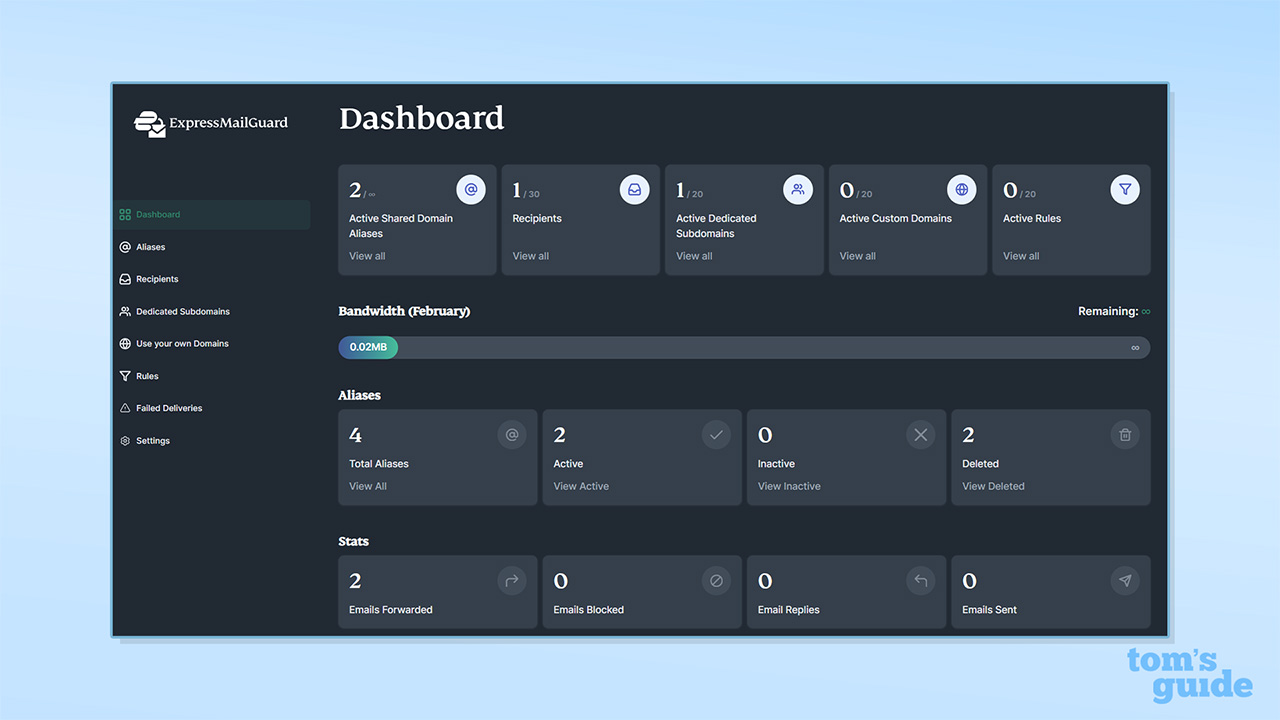Click the blocked icon on the Emails Blocked card
Image resolution: width=1280 pixels, height=720 pixels.
(x=716, y=580)
